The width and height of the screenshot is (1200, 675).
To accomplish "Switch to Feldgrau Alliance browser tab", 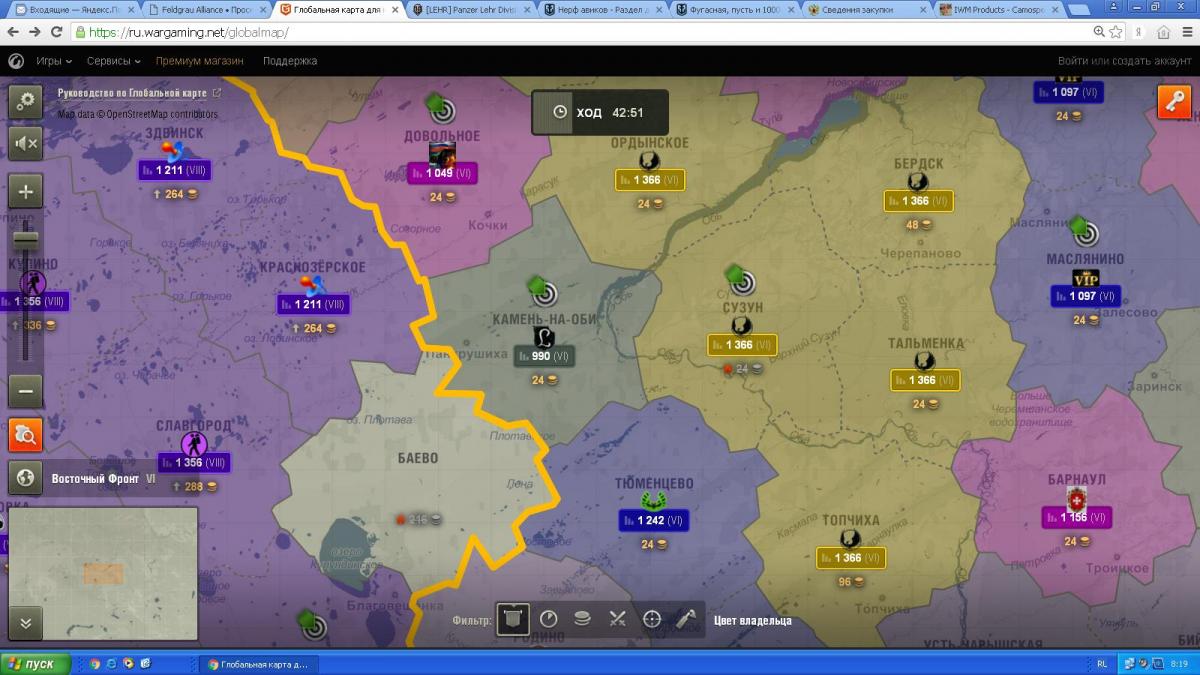I will (206, 9).
